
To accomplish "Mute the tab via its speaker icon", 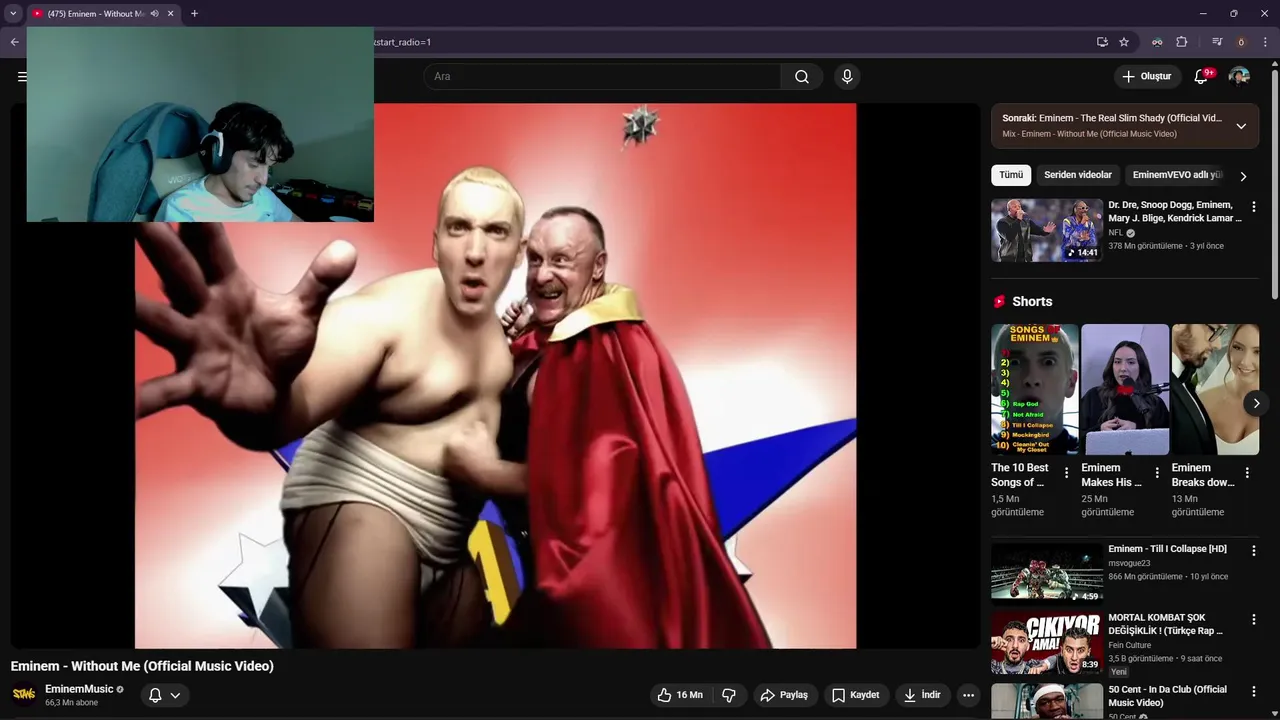I will (x=154, y=14).
